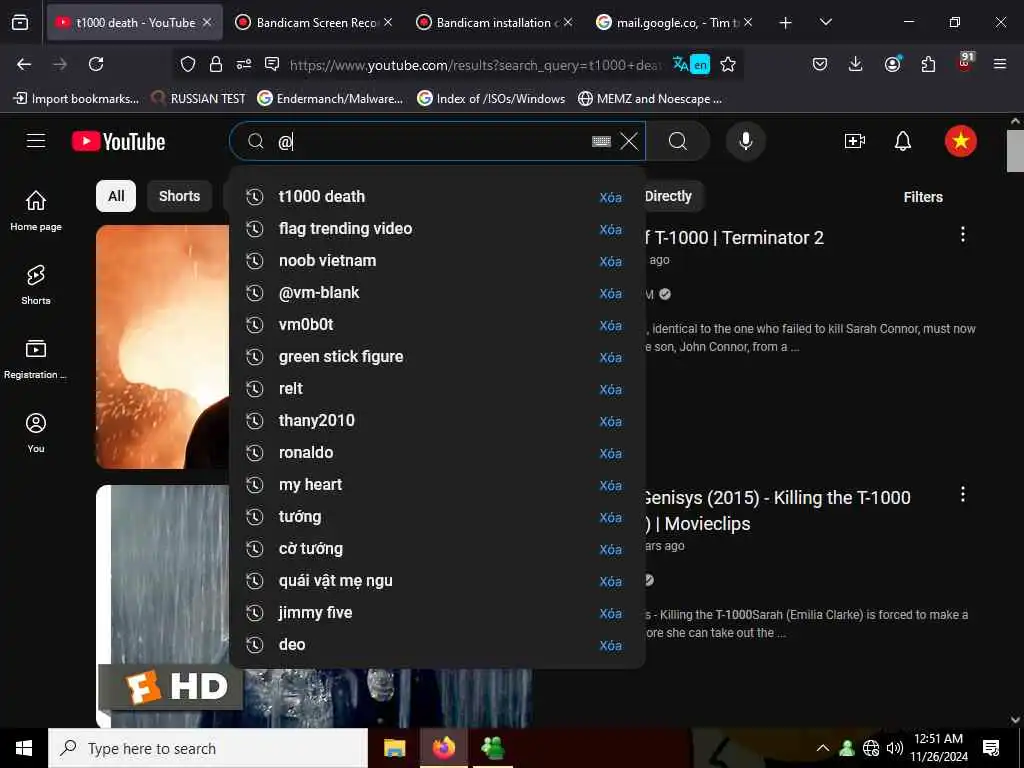Image resolution: width=1024 pixels, height=768 pixels.
Task: Start voice search with microphone
Action: 745,141
